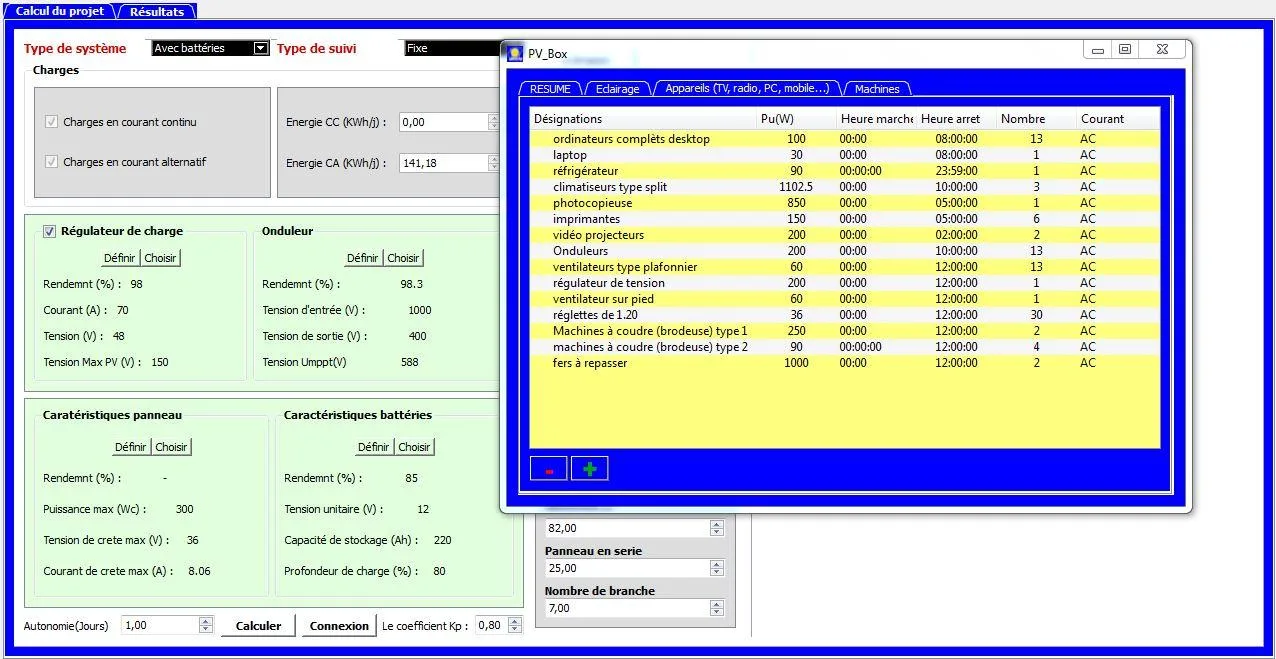Switch to the Résultats tab
Viewport: 1276px width, 659px height.
coord(157,11)
